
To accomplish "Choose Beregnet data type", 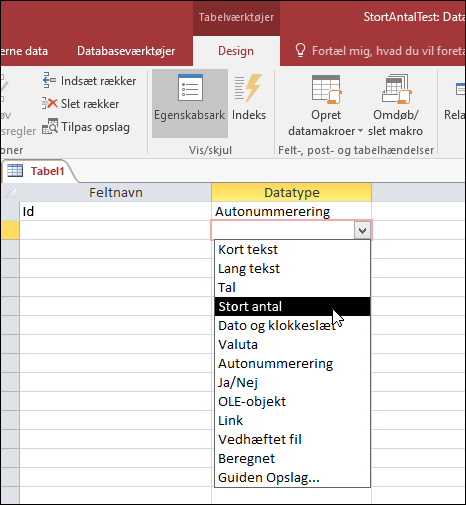I will click(x=292, y=458).
